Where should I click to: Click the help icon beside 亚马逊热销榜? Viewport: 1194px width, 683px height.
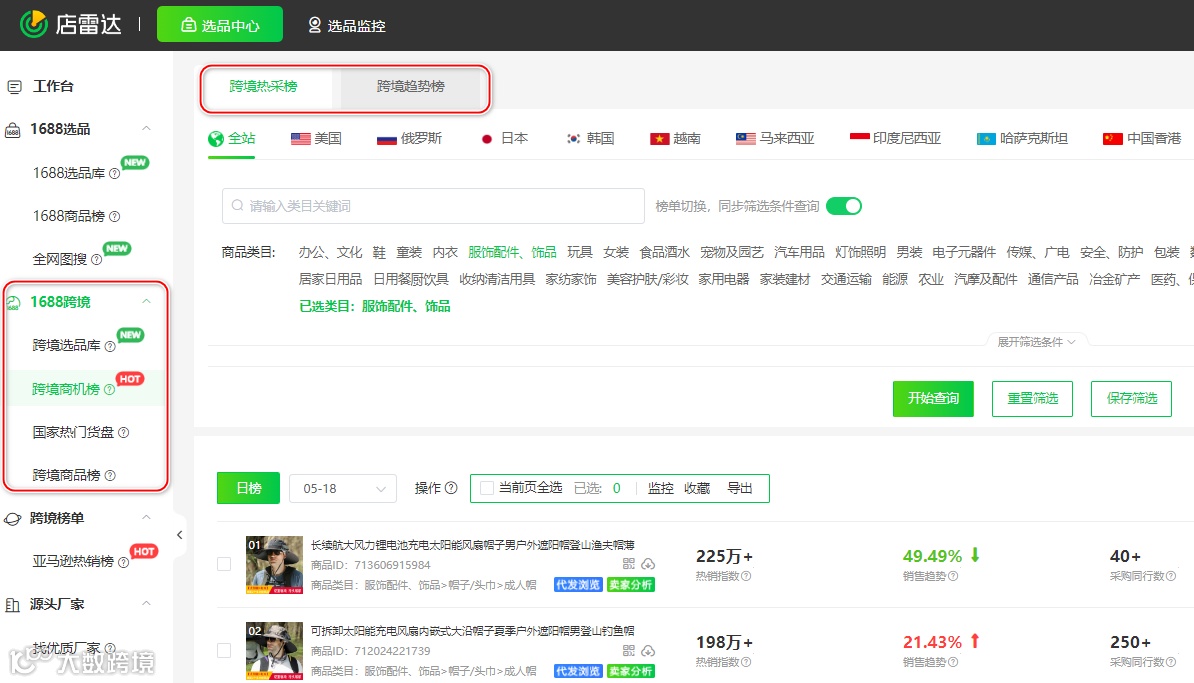click(x=123, y=562)
